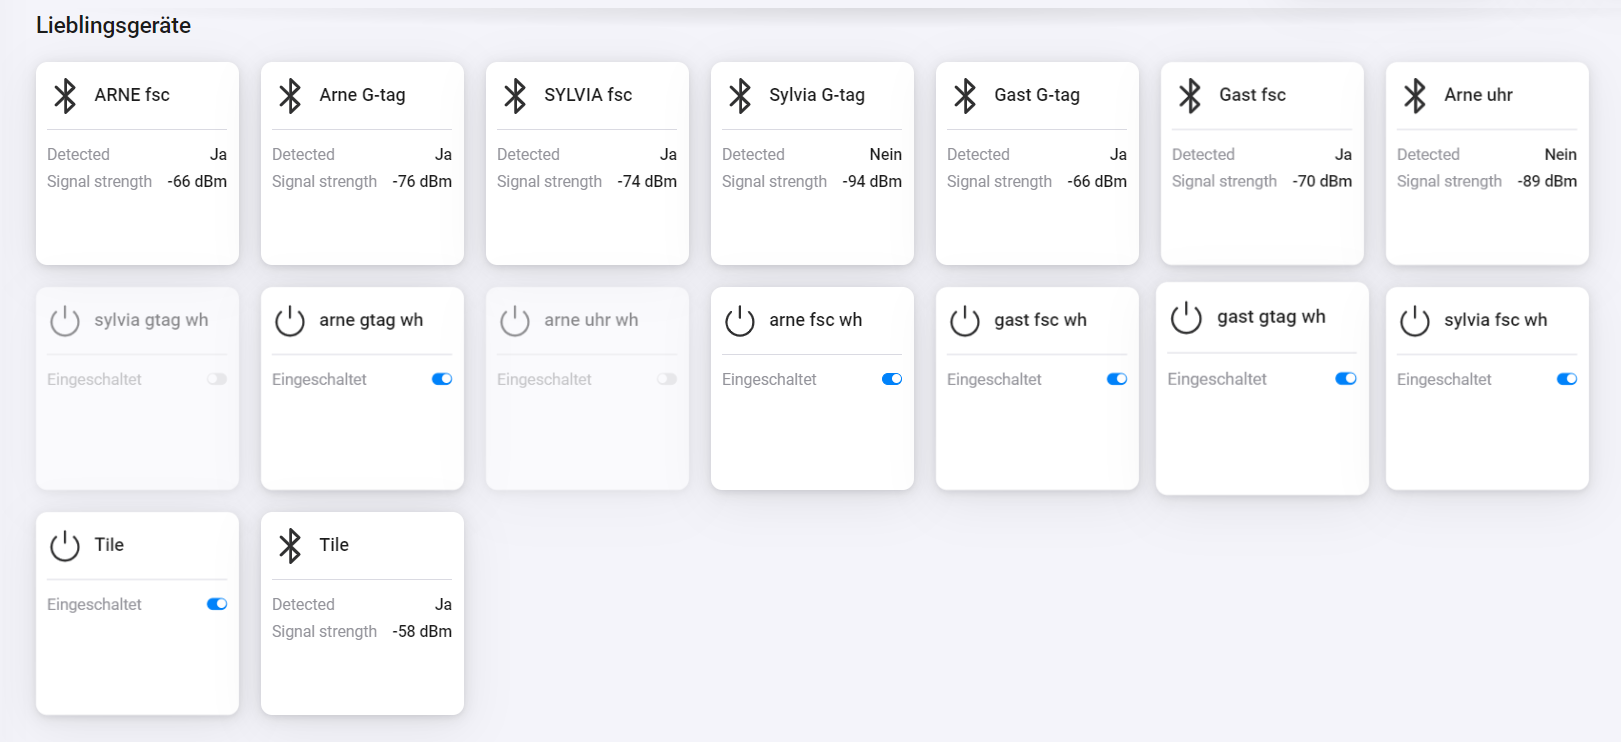Open the SYLVIA fsc Bluetooth icon

[515, 96]
